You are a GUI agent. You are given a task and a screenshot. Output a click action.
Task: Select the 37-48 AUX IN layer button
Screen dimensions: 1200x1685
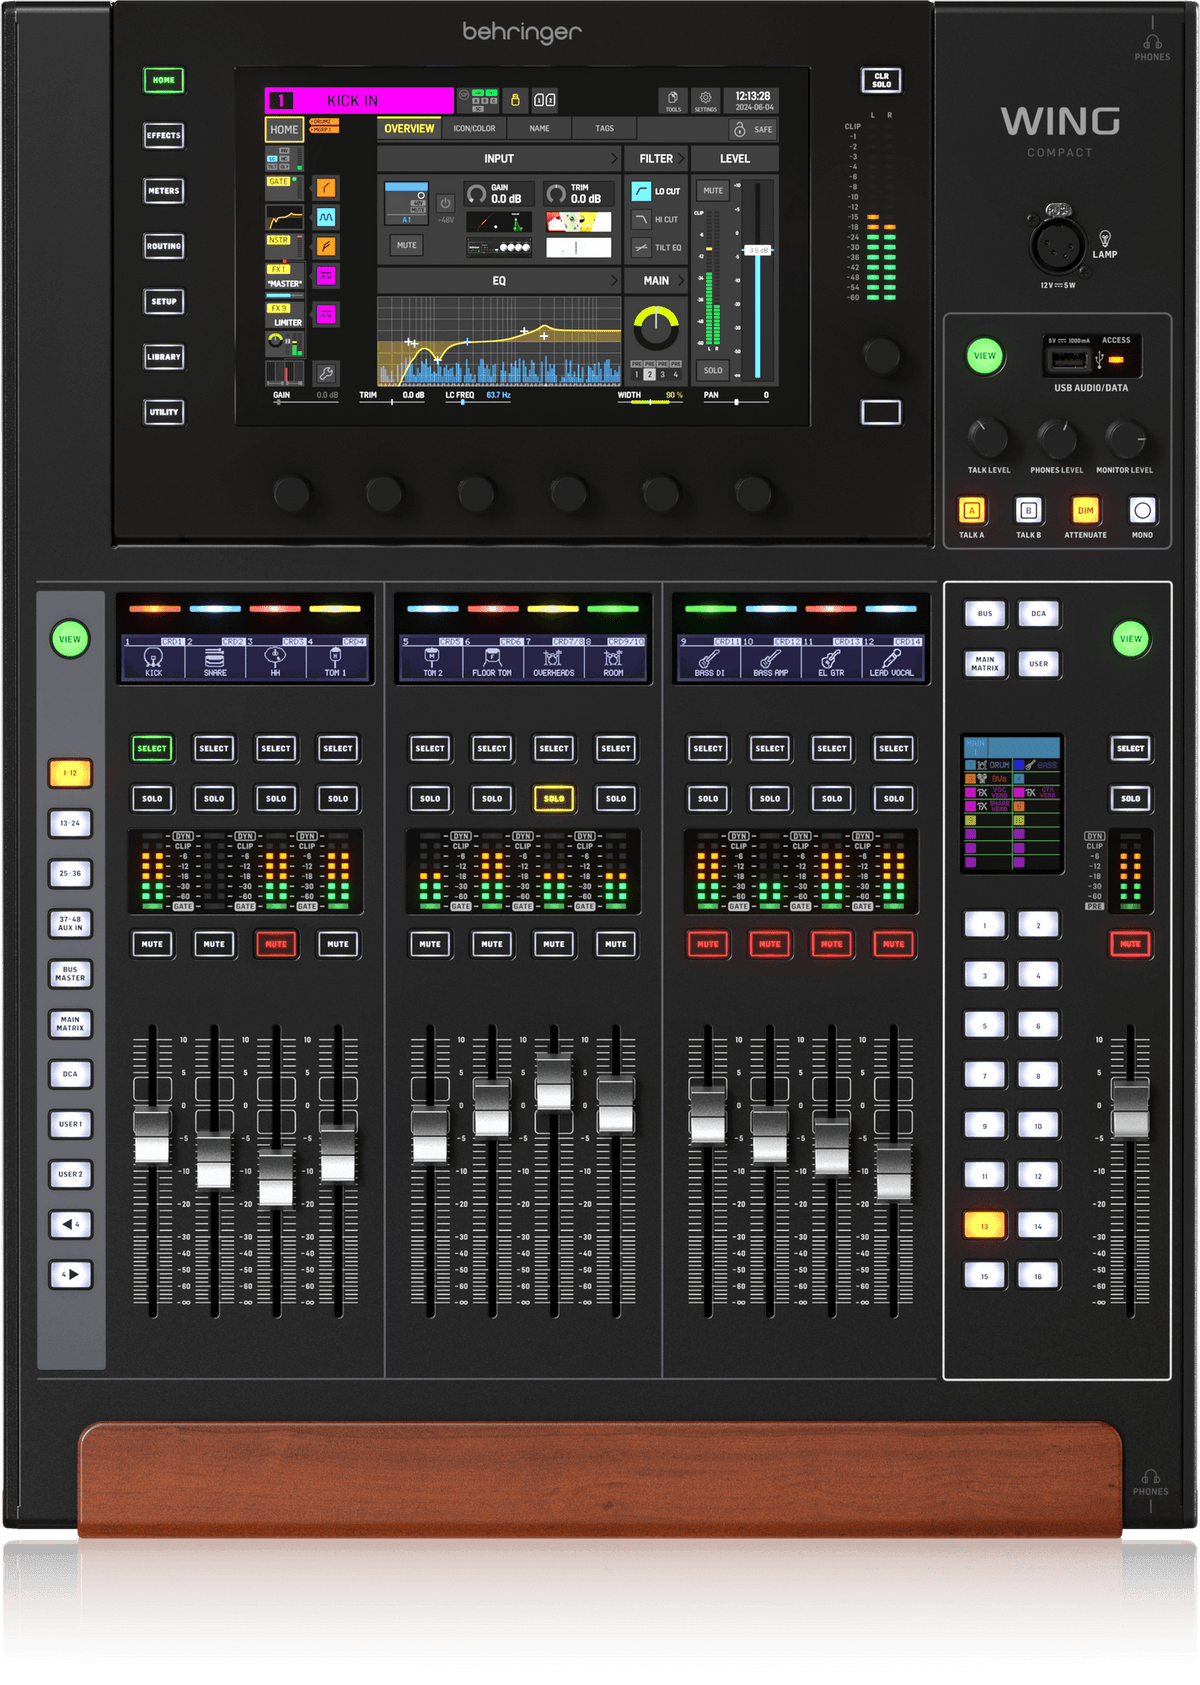click(70, 923)
